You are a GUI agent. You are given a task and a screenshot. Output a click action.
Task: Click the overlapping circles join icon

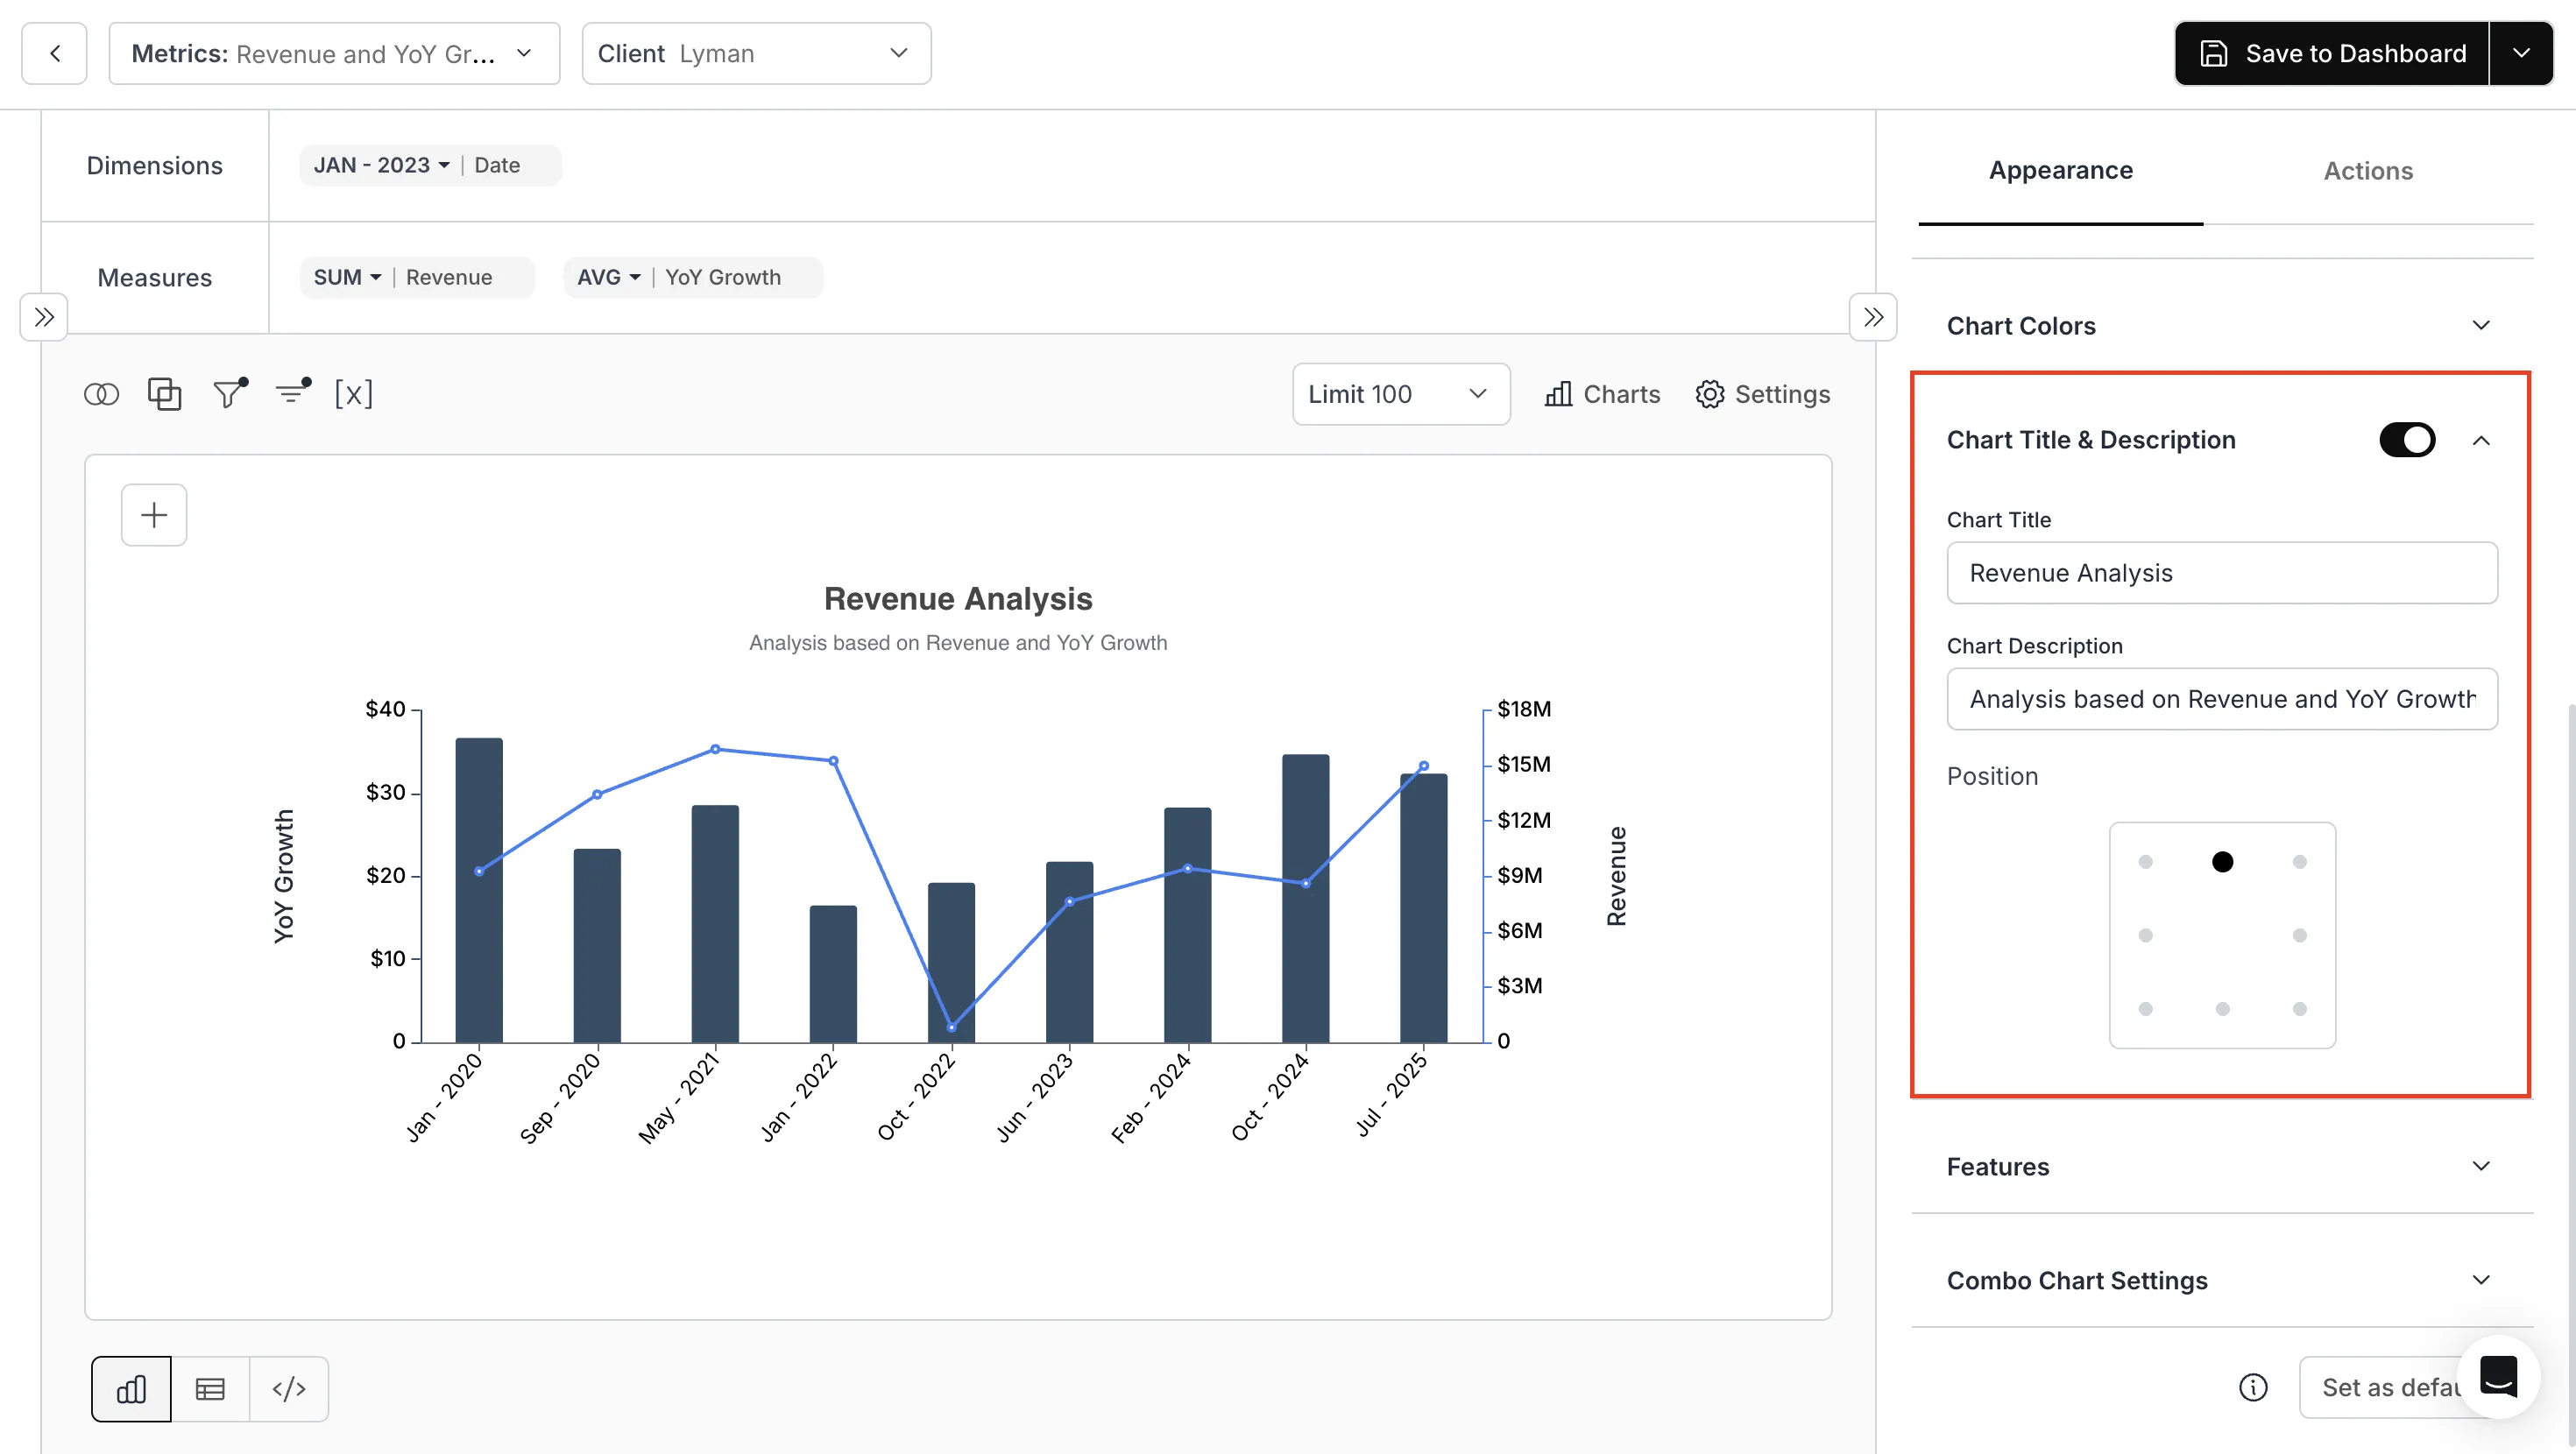point(101,394)
